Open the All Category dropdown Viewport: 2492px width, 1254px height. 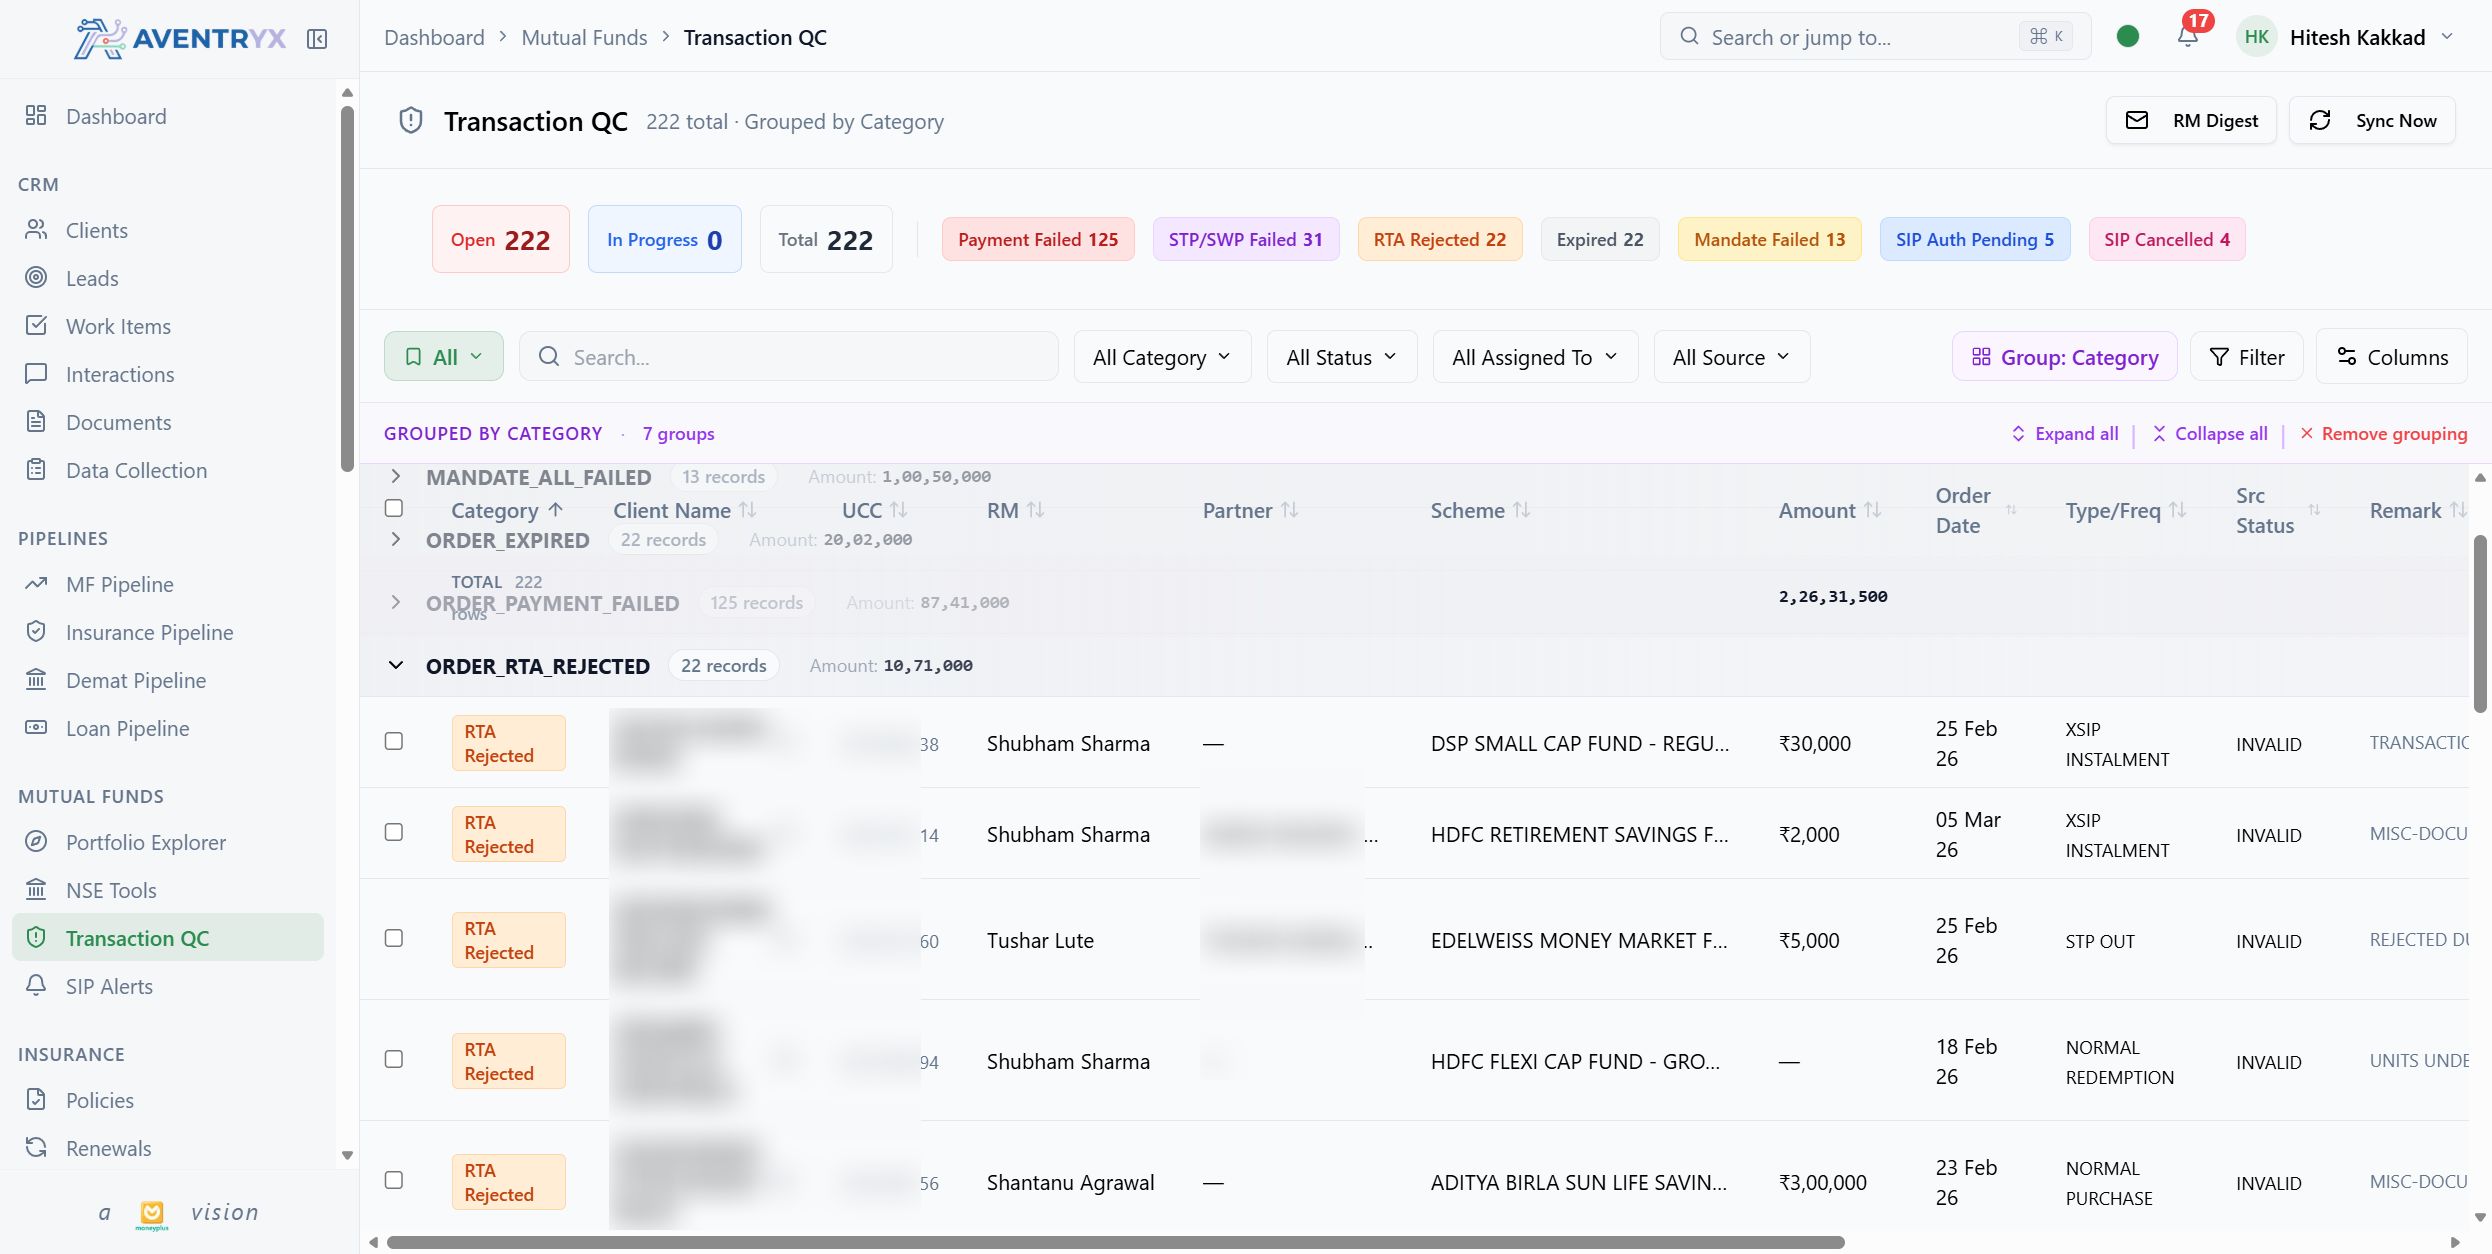[1162, 357]
